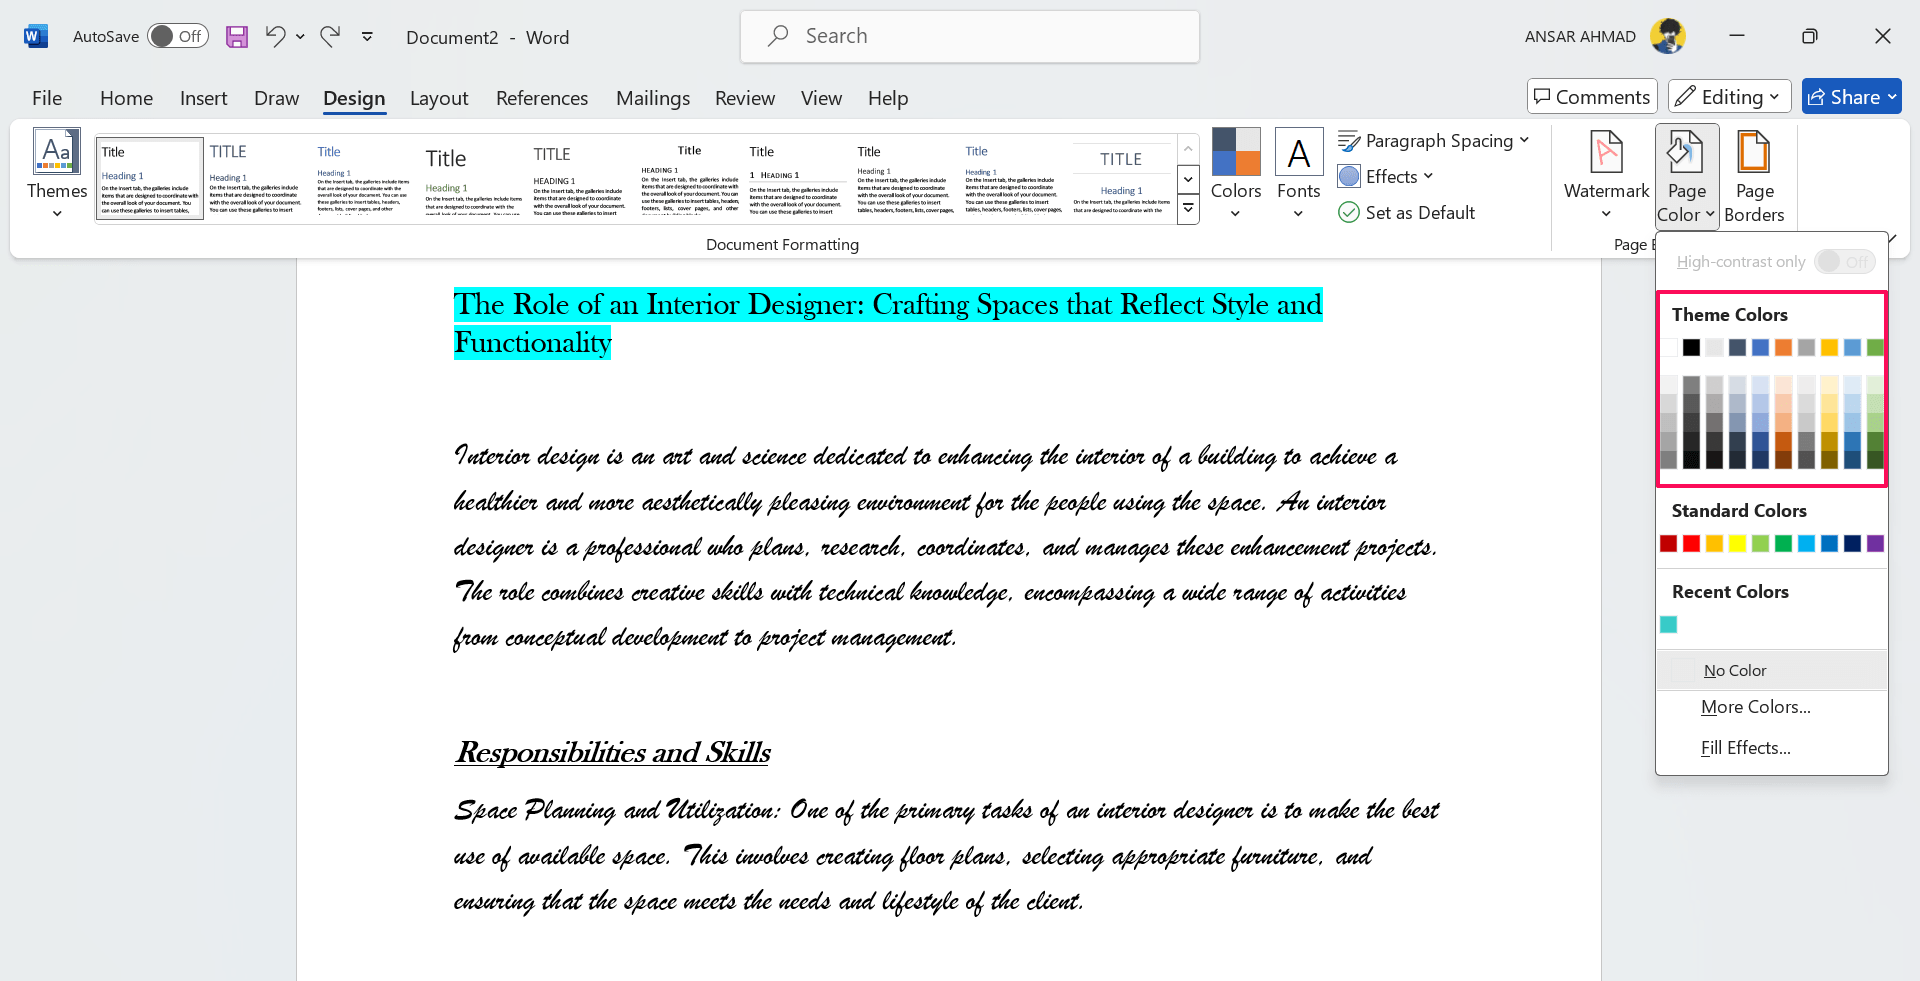Toggle AutoSave switch

[178, 36]
